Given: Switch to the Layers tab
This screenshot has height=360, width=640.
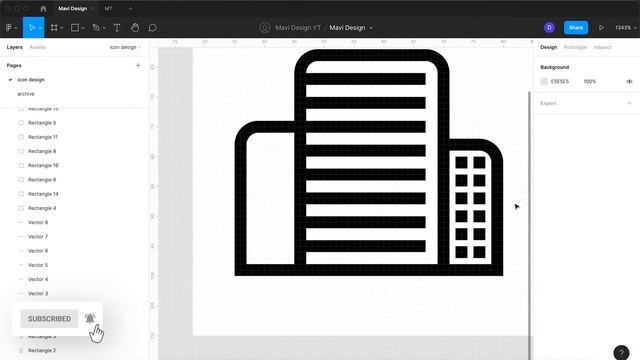Looking at the screenshot, I should point(15,47).
